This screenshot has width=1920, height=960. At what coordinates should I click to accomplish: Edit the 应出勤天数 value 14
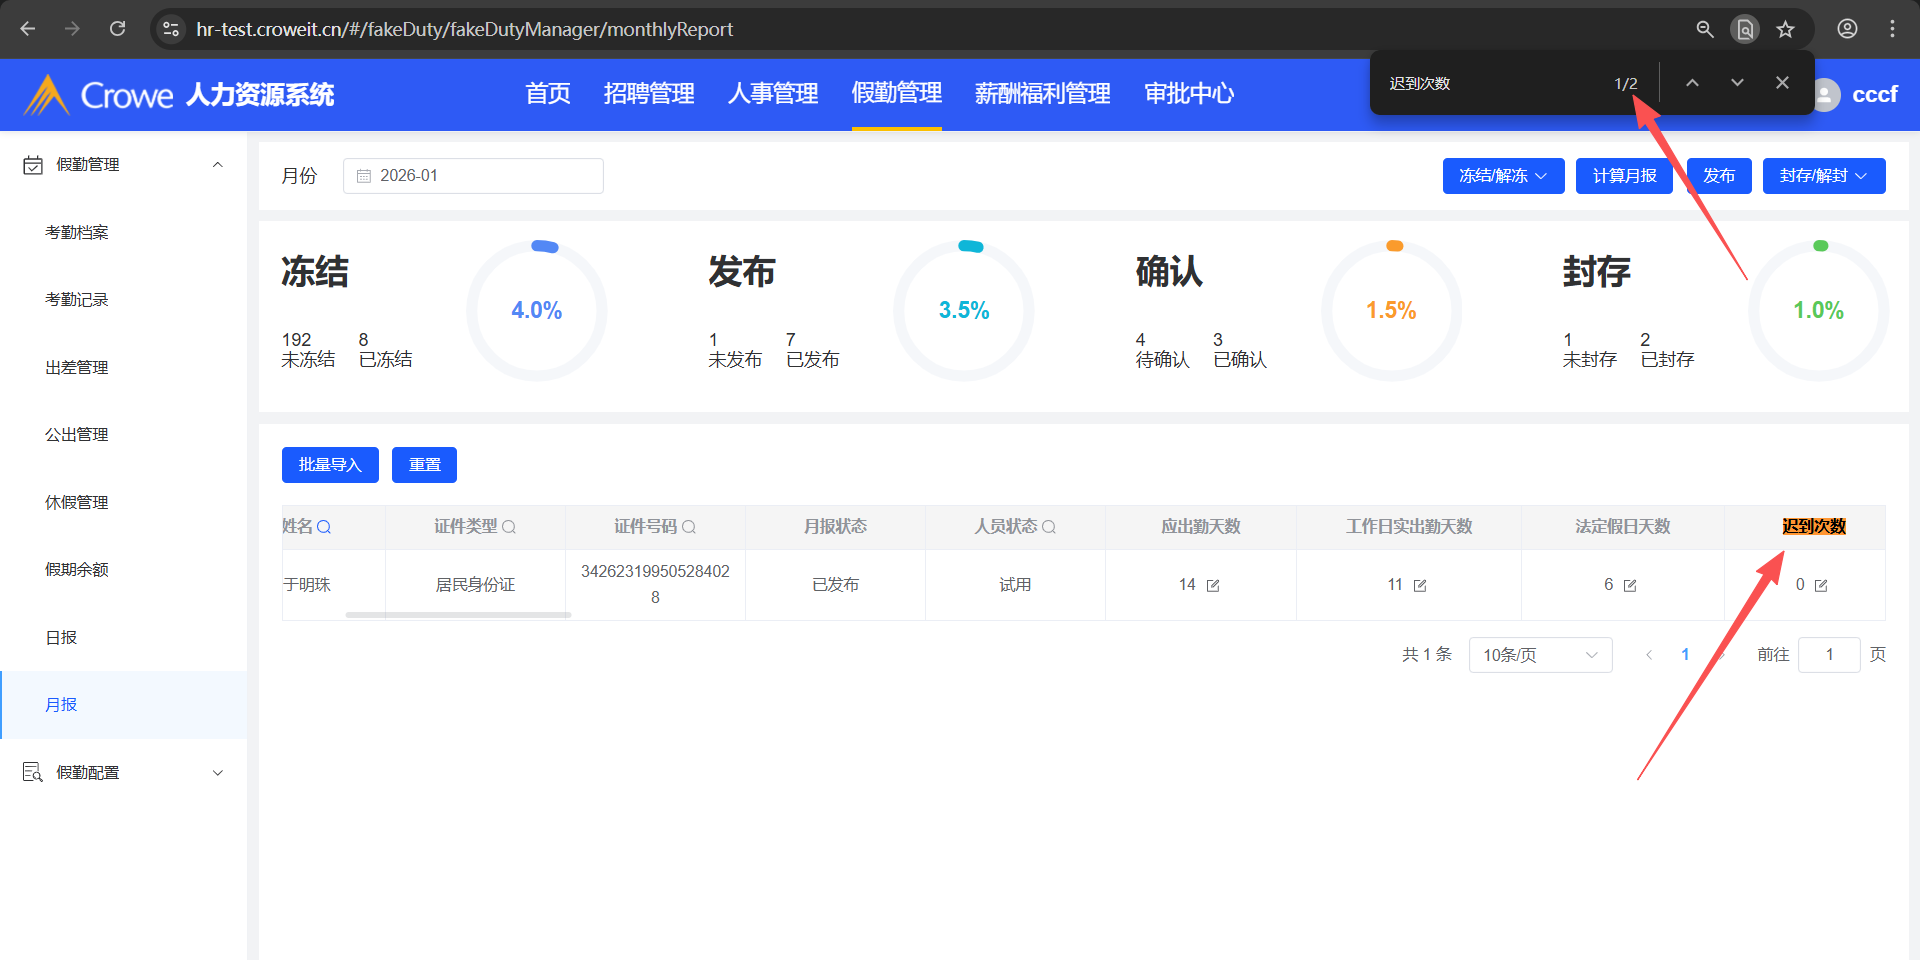[1213, 586]
